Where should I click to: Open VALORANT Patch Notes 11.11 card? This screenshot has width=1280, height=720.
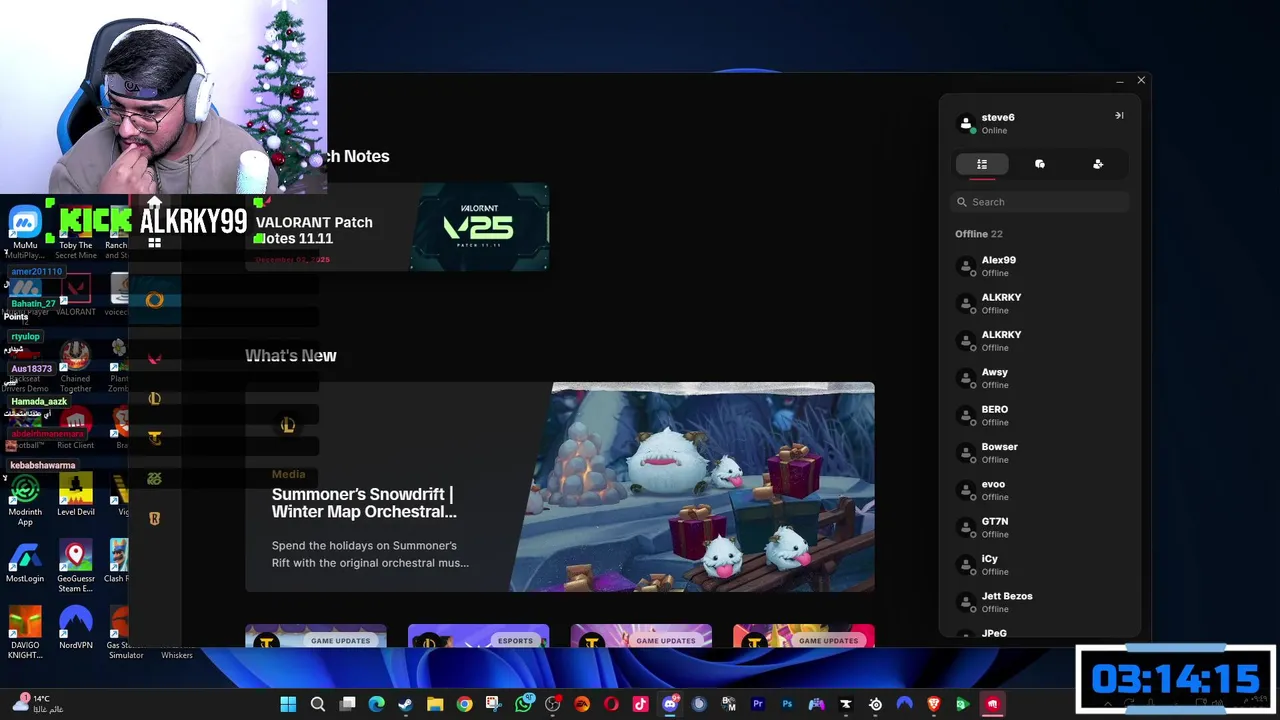397,227
